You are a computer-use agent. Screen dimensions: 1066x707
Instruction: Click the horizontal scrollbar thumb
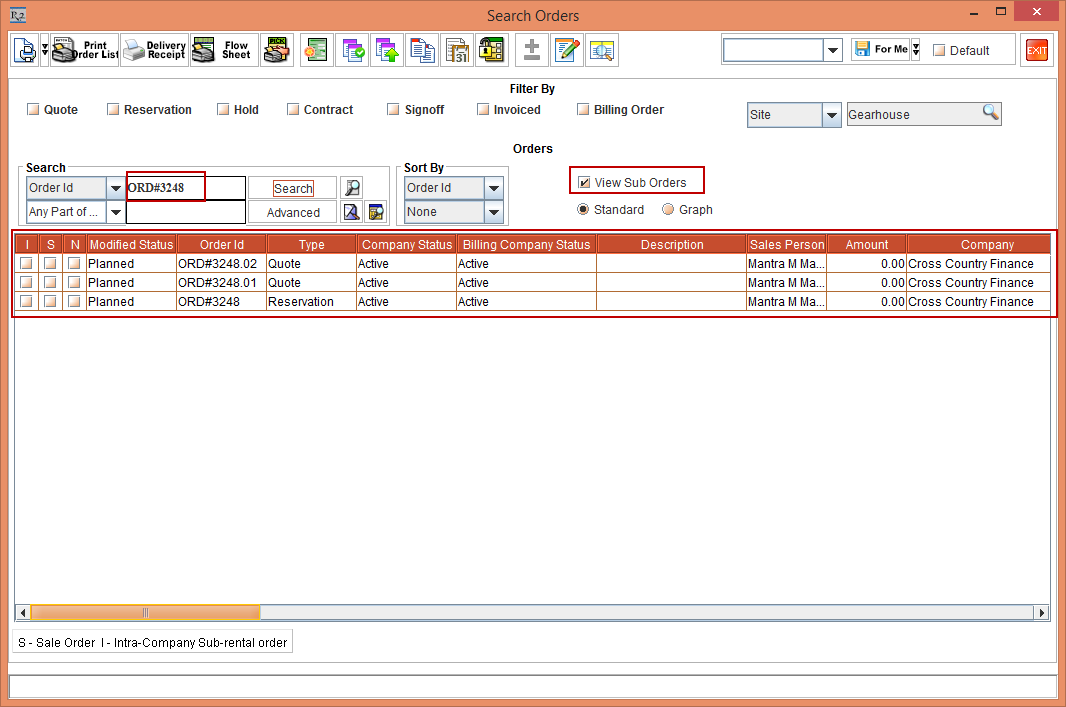(145, 612)
